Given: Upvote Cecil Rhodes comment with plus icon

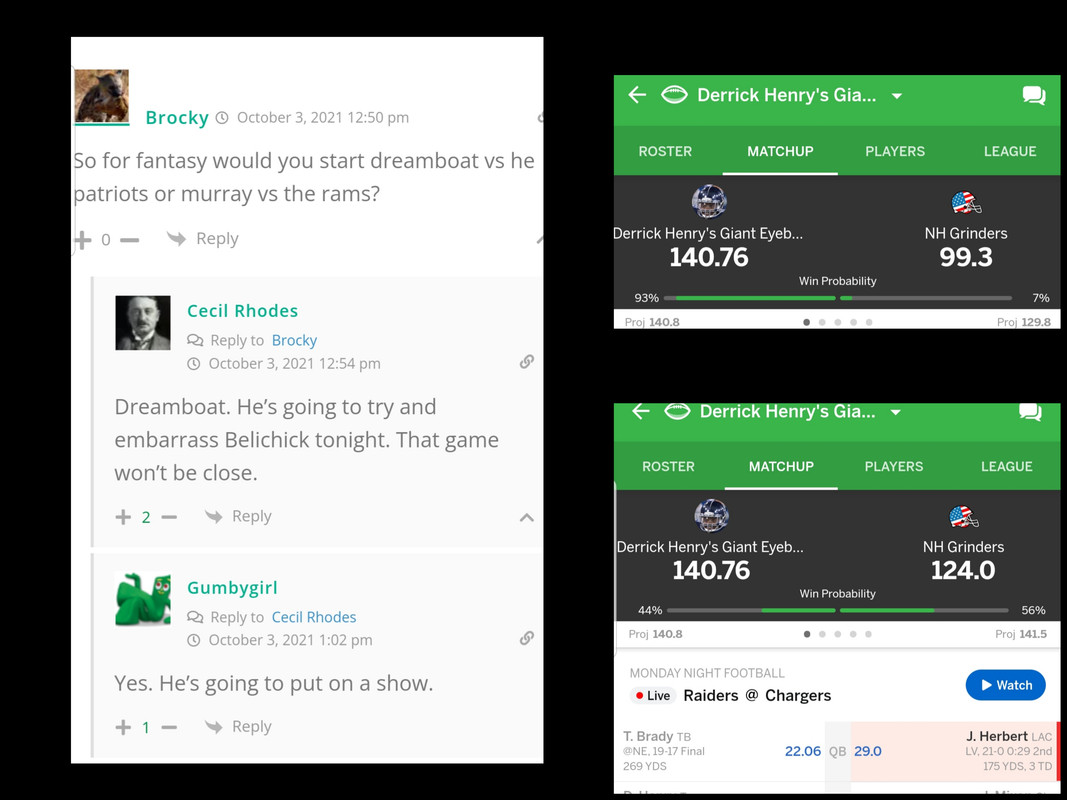Looking at the screenshot, I should point(123,517).
